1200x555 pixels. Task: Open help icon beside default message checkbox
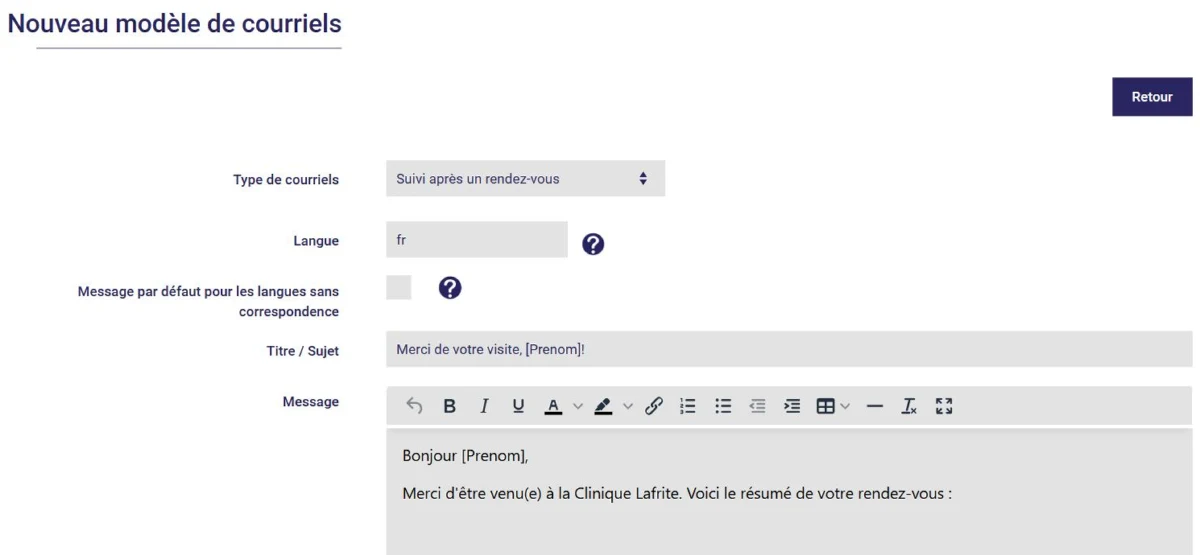450,288
